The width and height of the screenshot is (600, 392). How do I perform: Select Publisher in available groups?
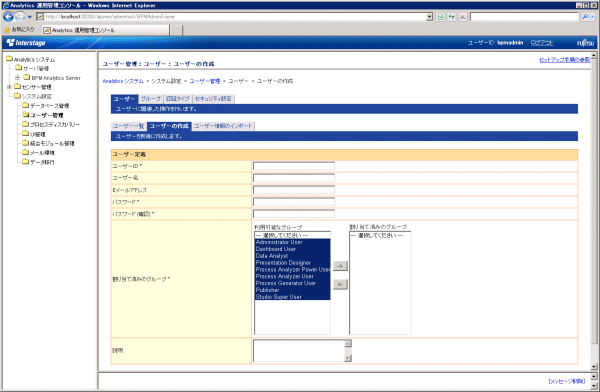point(292,290)
